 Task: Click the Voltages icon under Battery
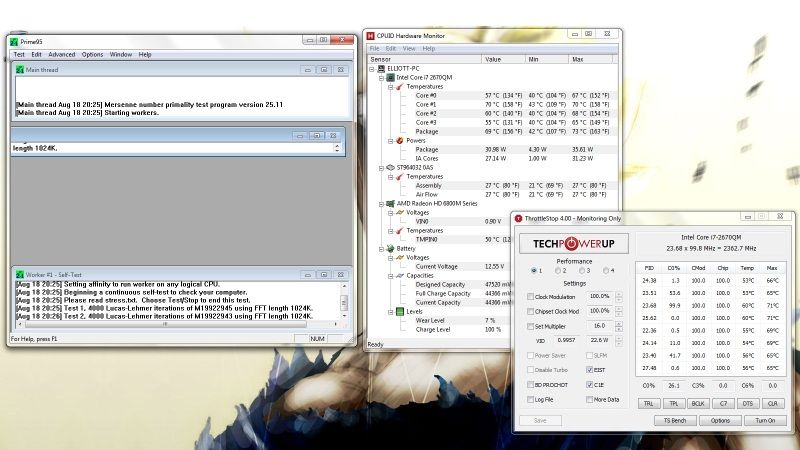pyautogui.click(x=399, y=258)
